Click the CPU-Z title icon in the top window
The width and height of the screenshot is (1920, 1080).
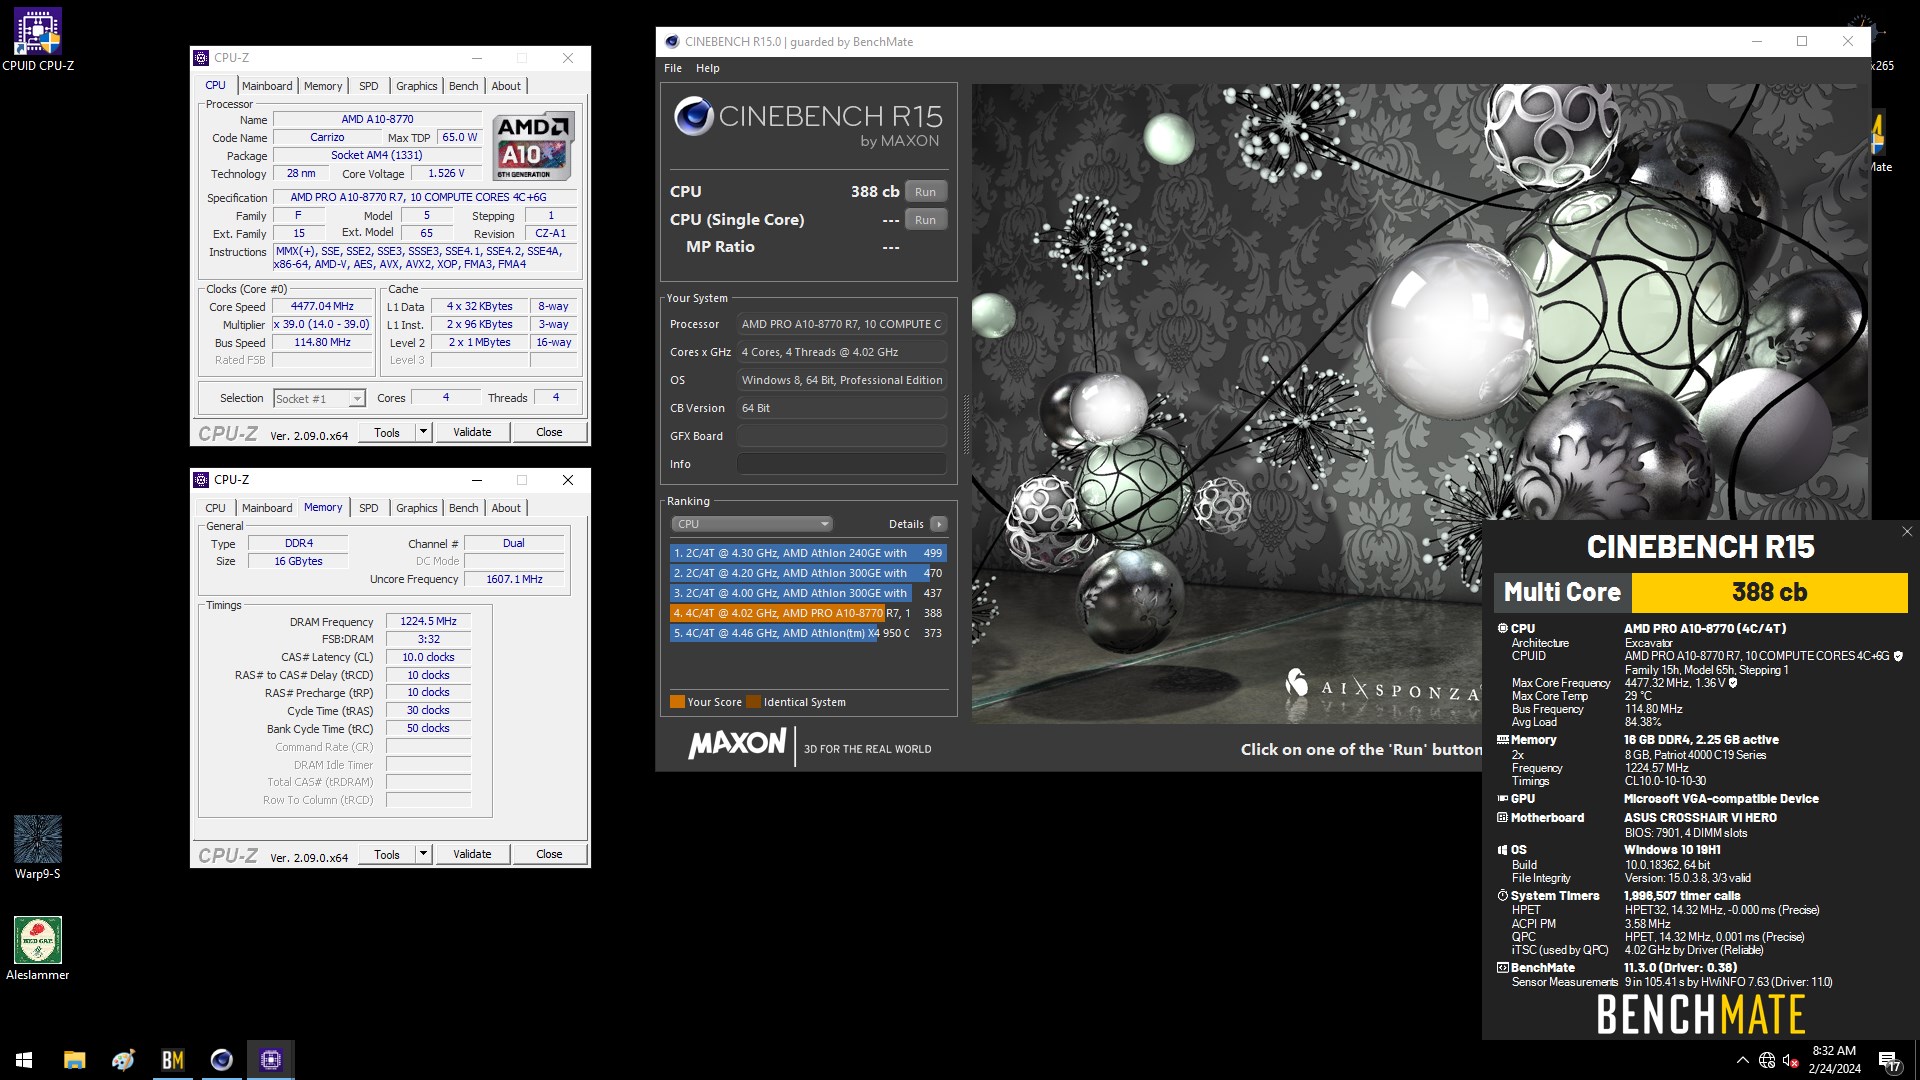click(x=201, y=58)
